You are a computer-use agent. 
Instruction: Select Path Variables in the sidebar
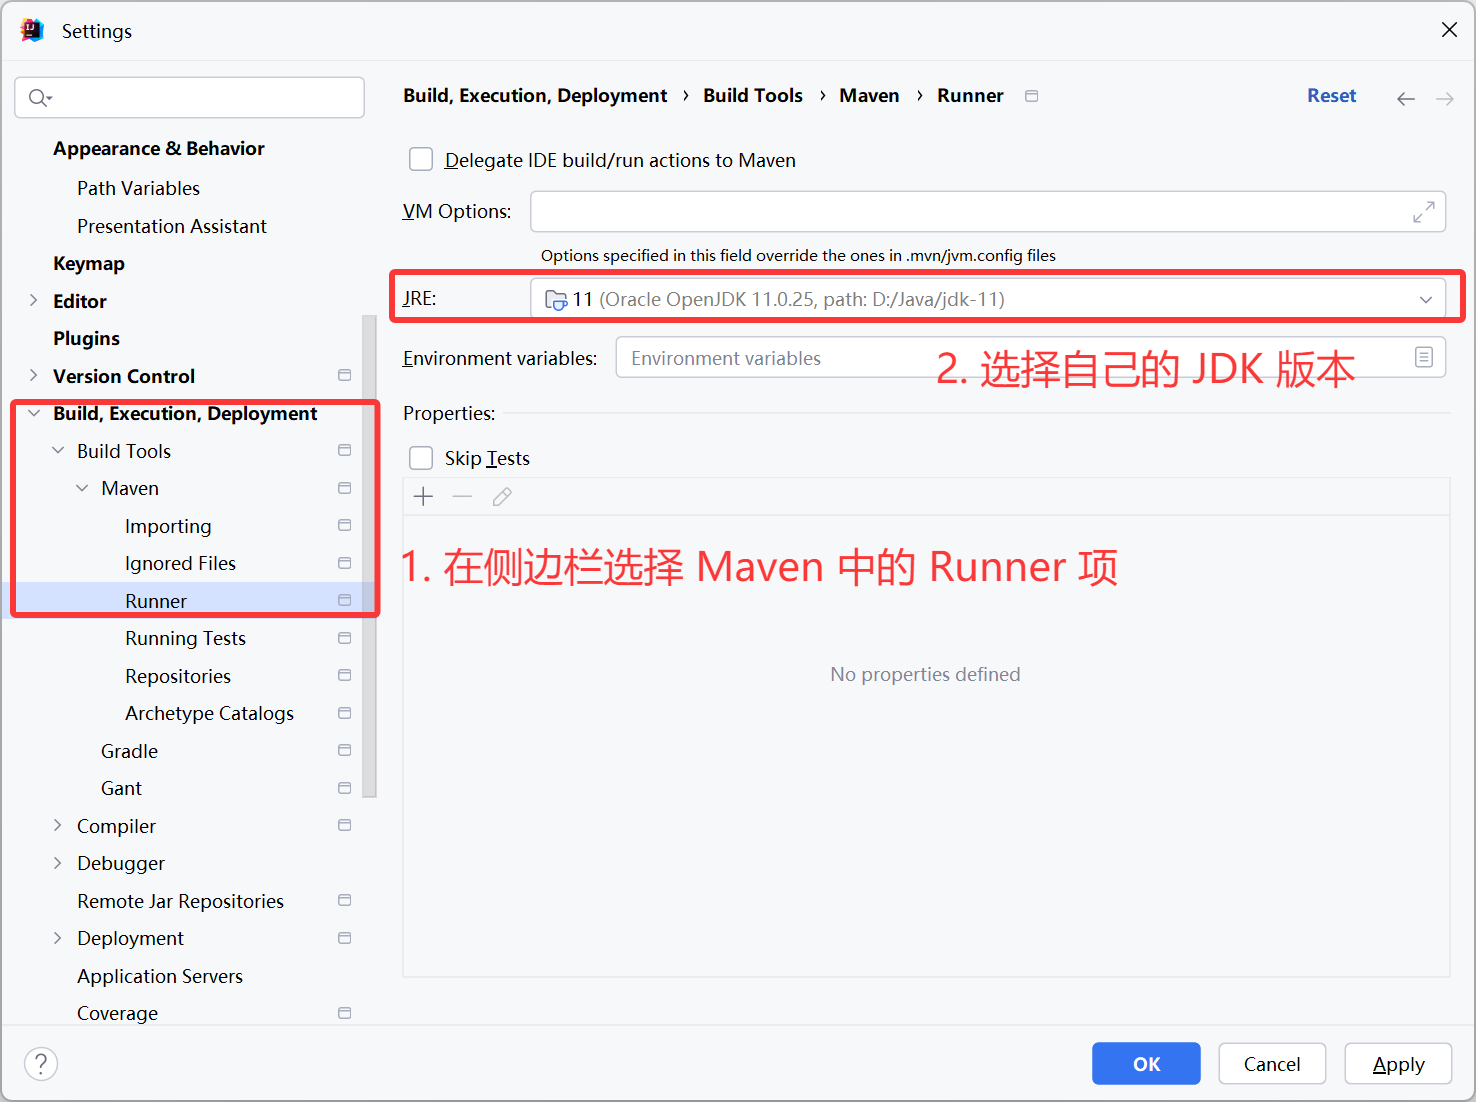138,188
